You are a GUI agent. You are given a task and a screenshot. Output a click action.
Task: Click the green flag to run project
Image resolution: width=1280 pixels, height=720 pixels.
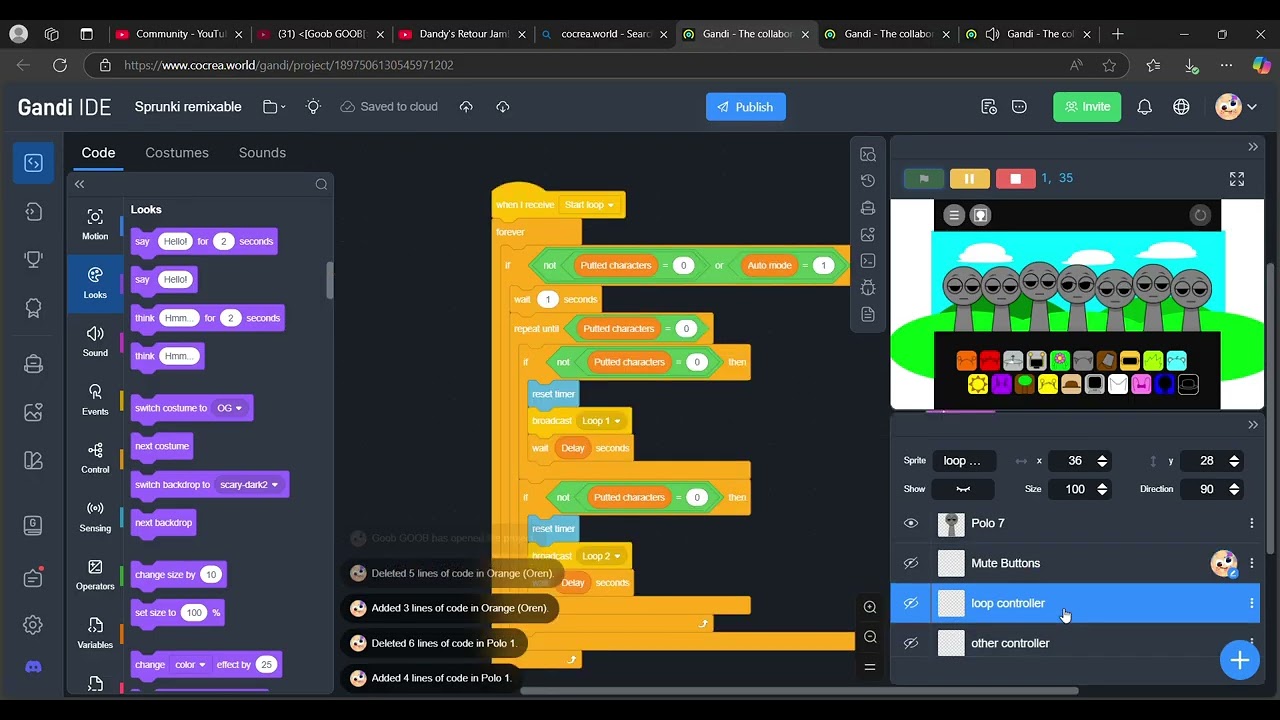point(924,179)
